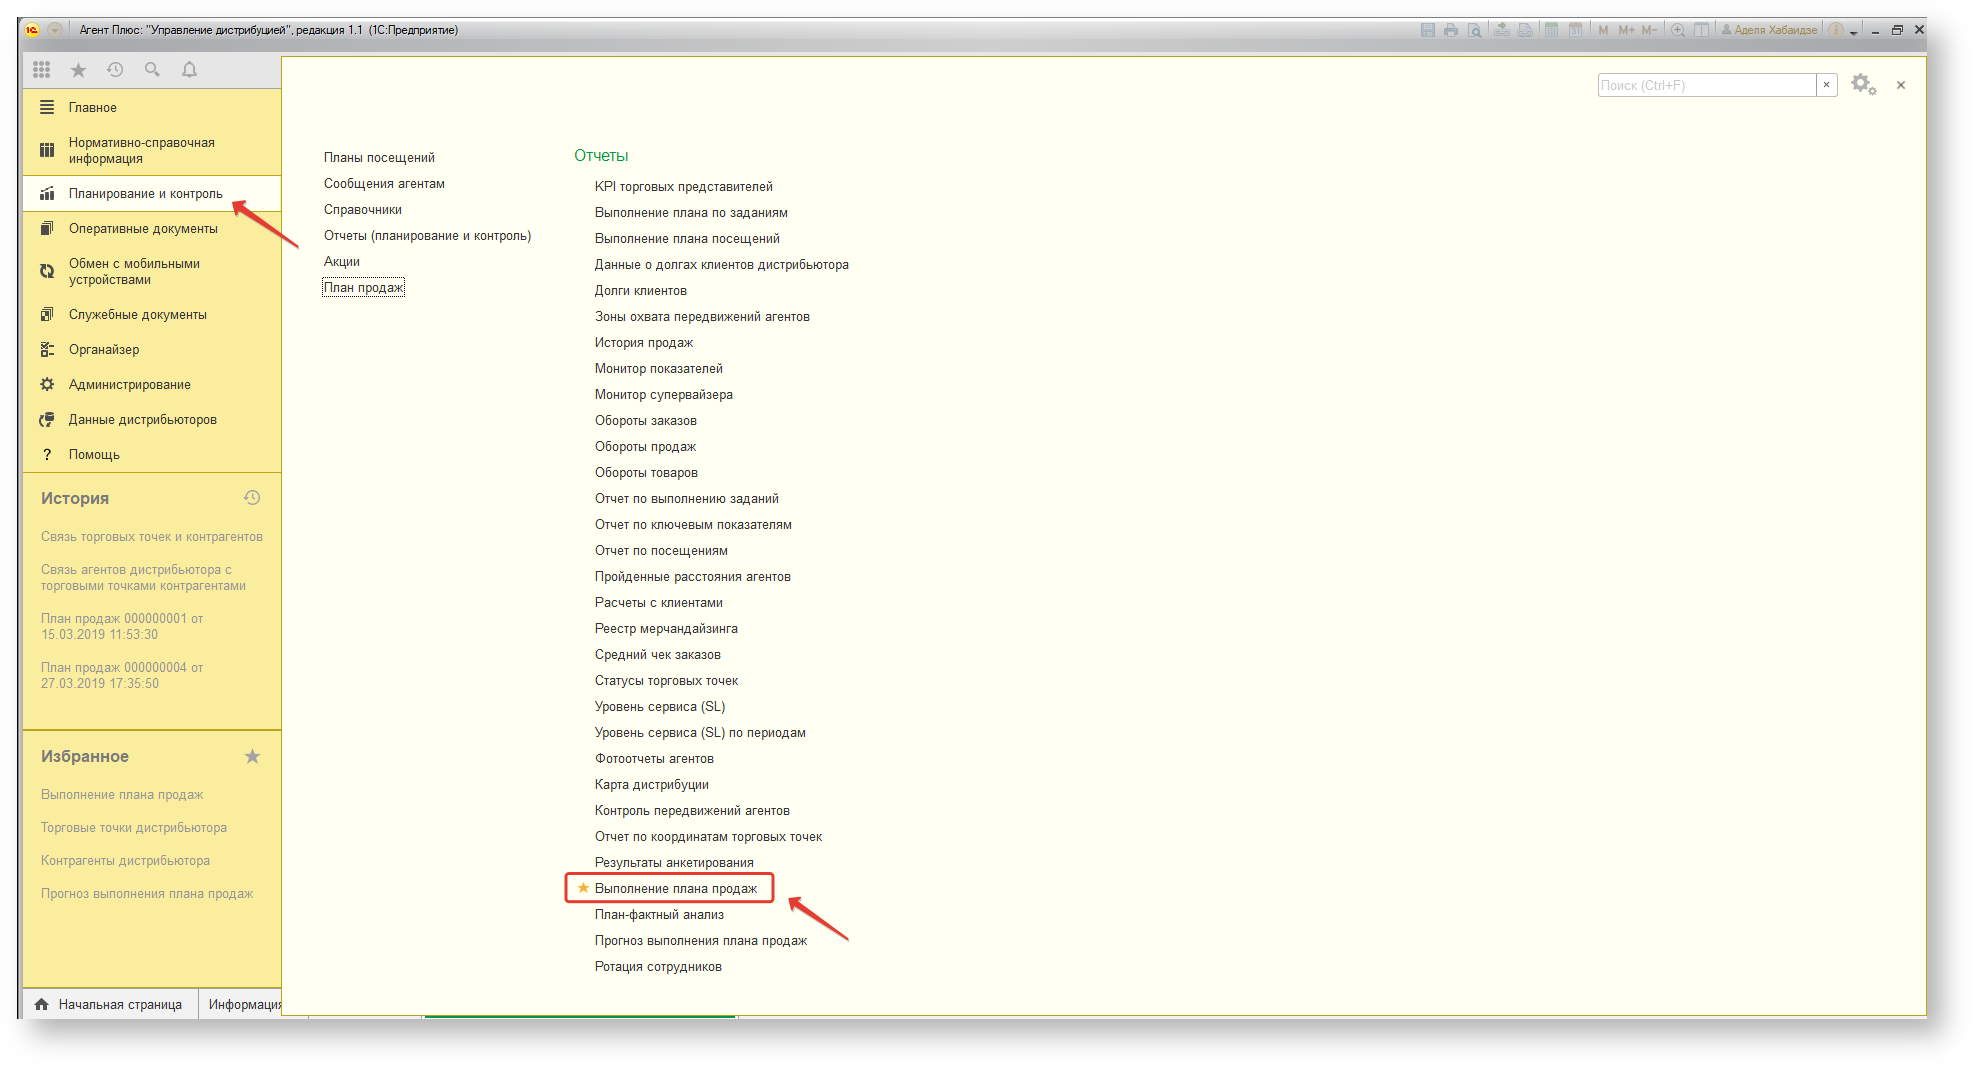Open the План-фактный анализ report

tap(659, 915)
